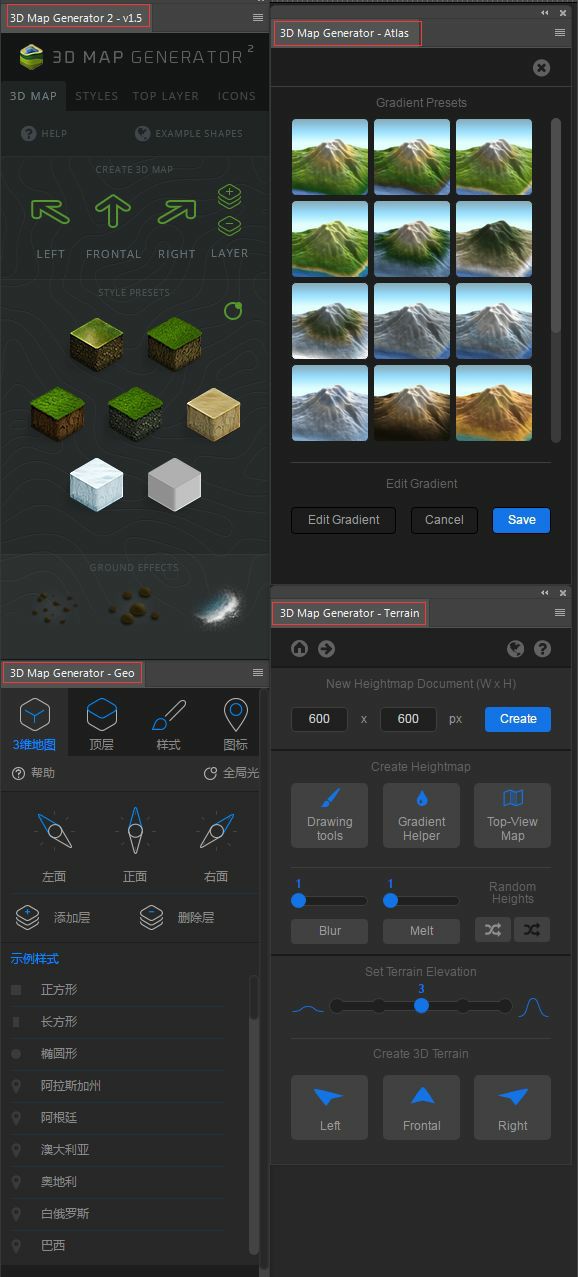This screenshot has height=1277, width=578.
Task: Select the sand cube style preset
Action: [214, 415]
